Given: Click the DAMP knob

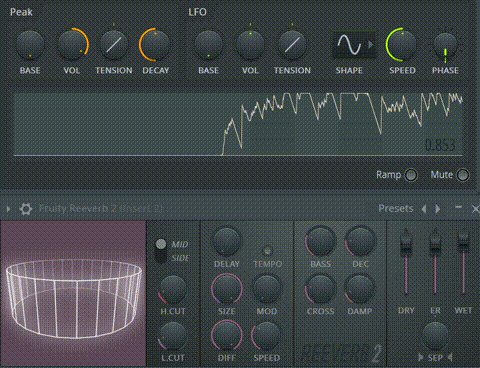Looking at the screenshot, I should click(359, 289).
